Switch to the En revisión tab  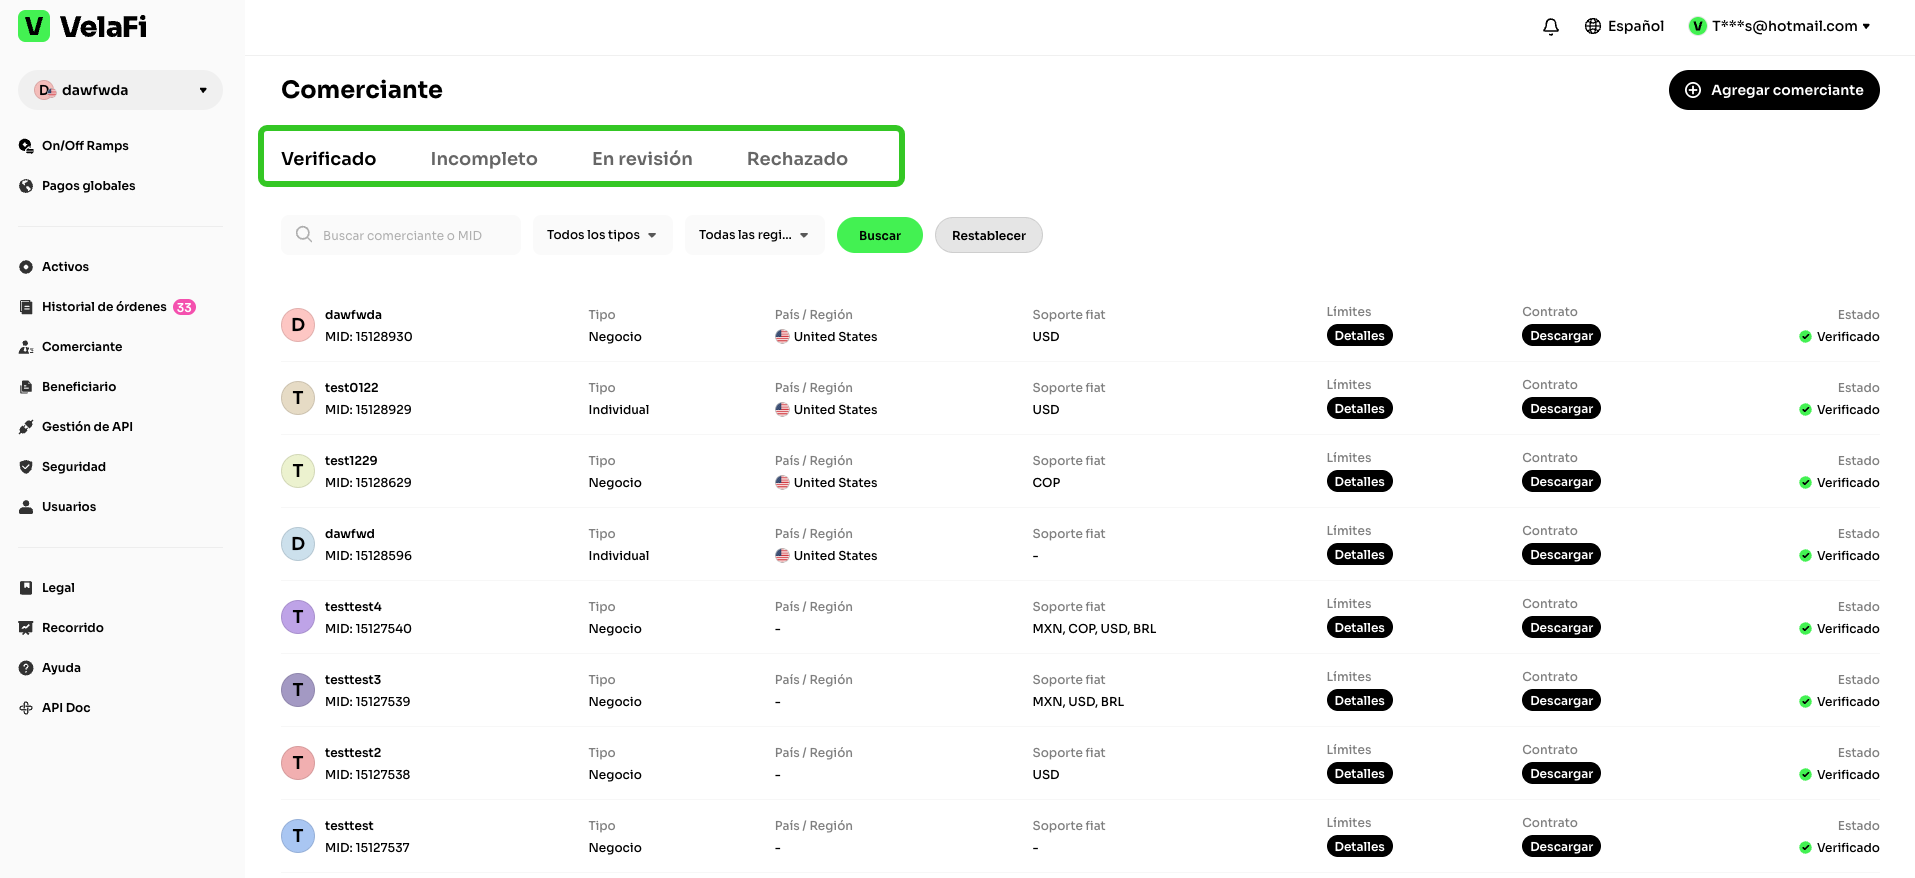point(642,159)
